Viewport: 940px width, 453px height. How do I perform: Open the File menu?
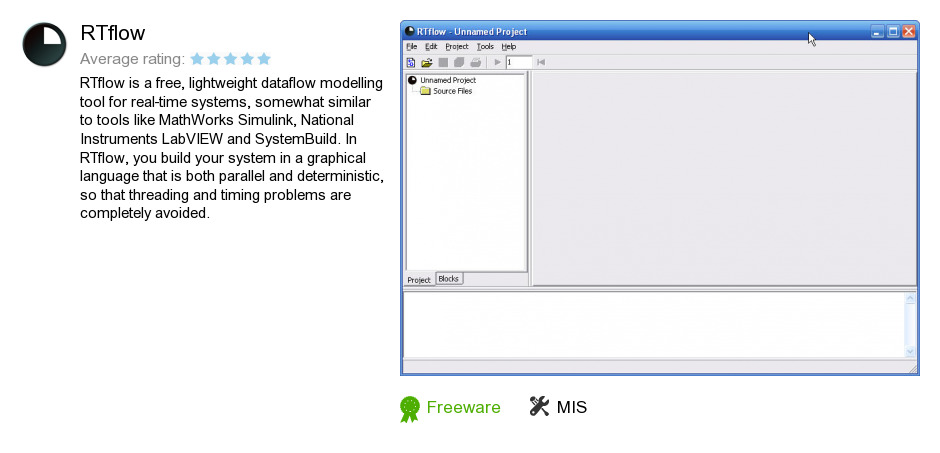click(411, 47)
